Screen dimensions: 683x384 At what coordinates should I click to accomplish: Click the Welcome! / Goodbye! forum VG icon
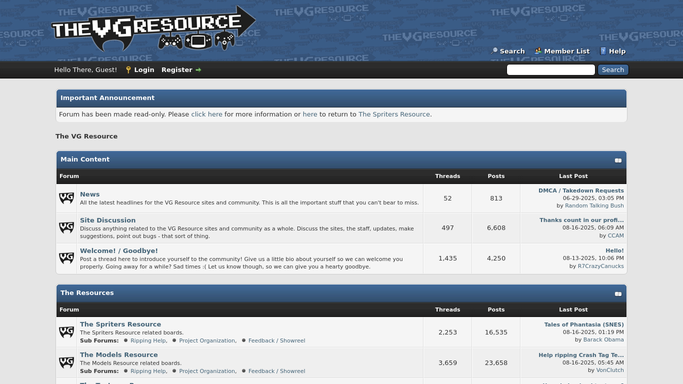click(x=67, y=258)
